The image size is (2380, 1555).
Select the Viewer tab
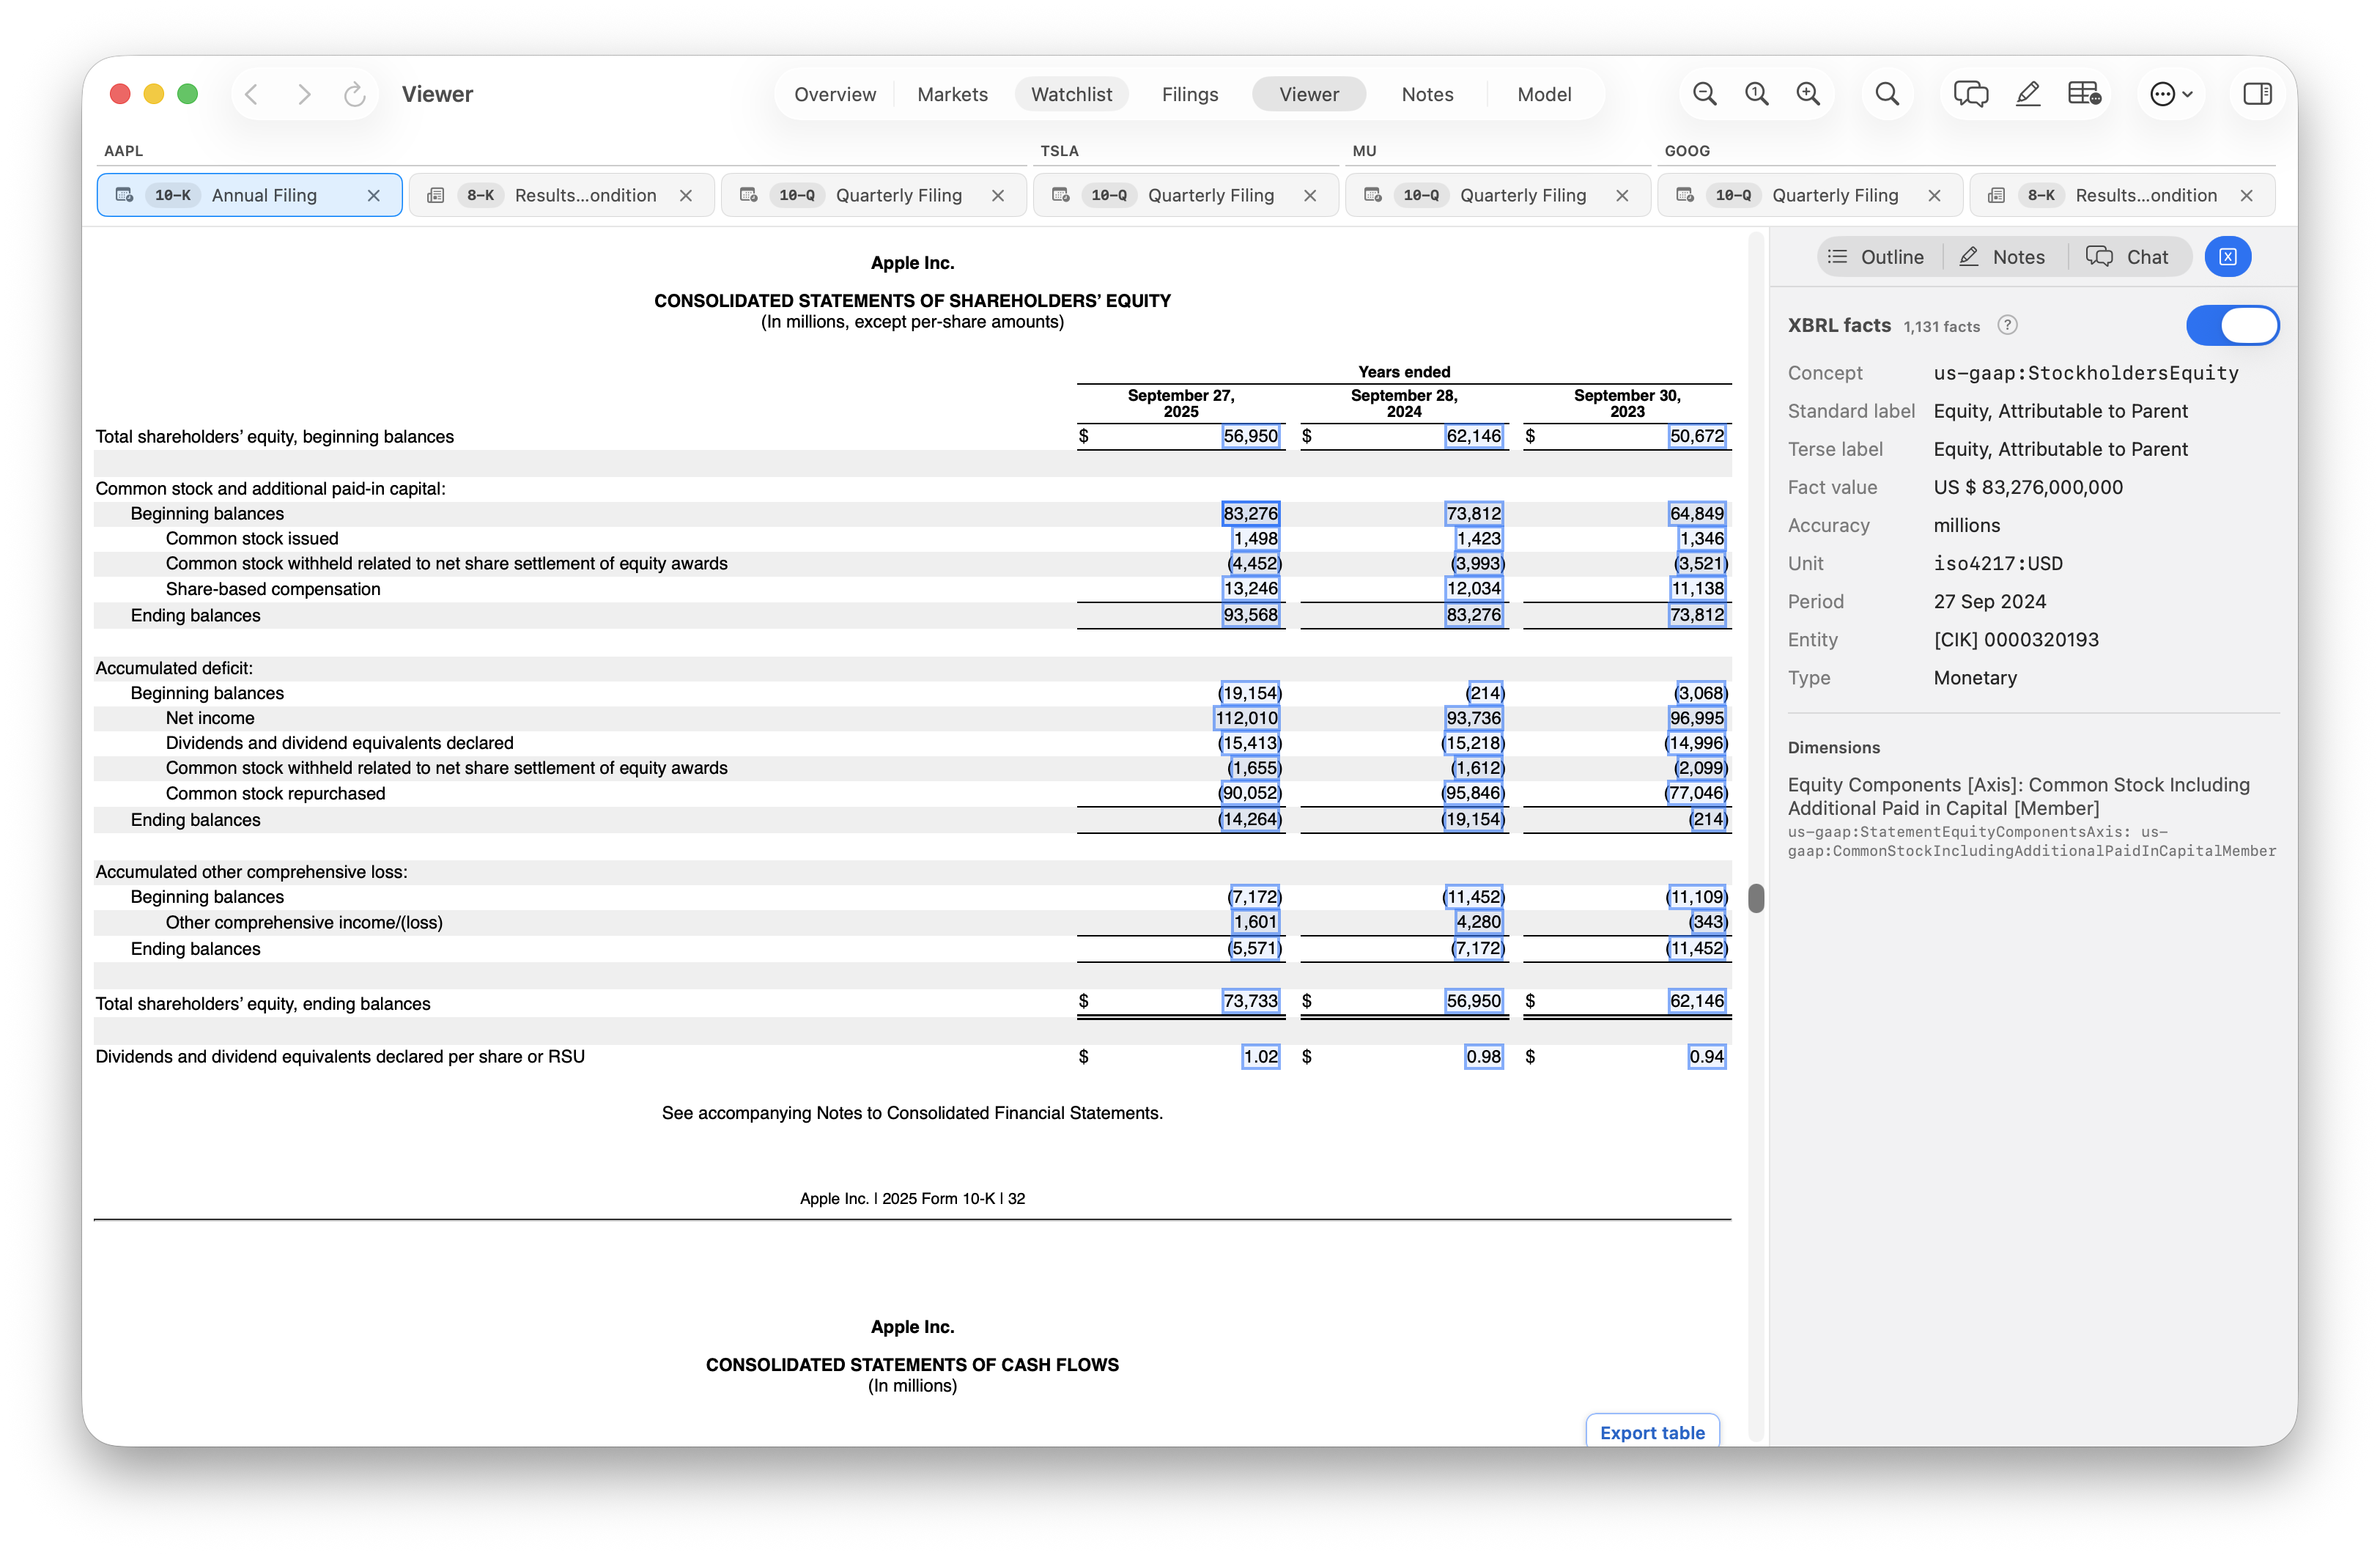click(x=1309, y=94)
